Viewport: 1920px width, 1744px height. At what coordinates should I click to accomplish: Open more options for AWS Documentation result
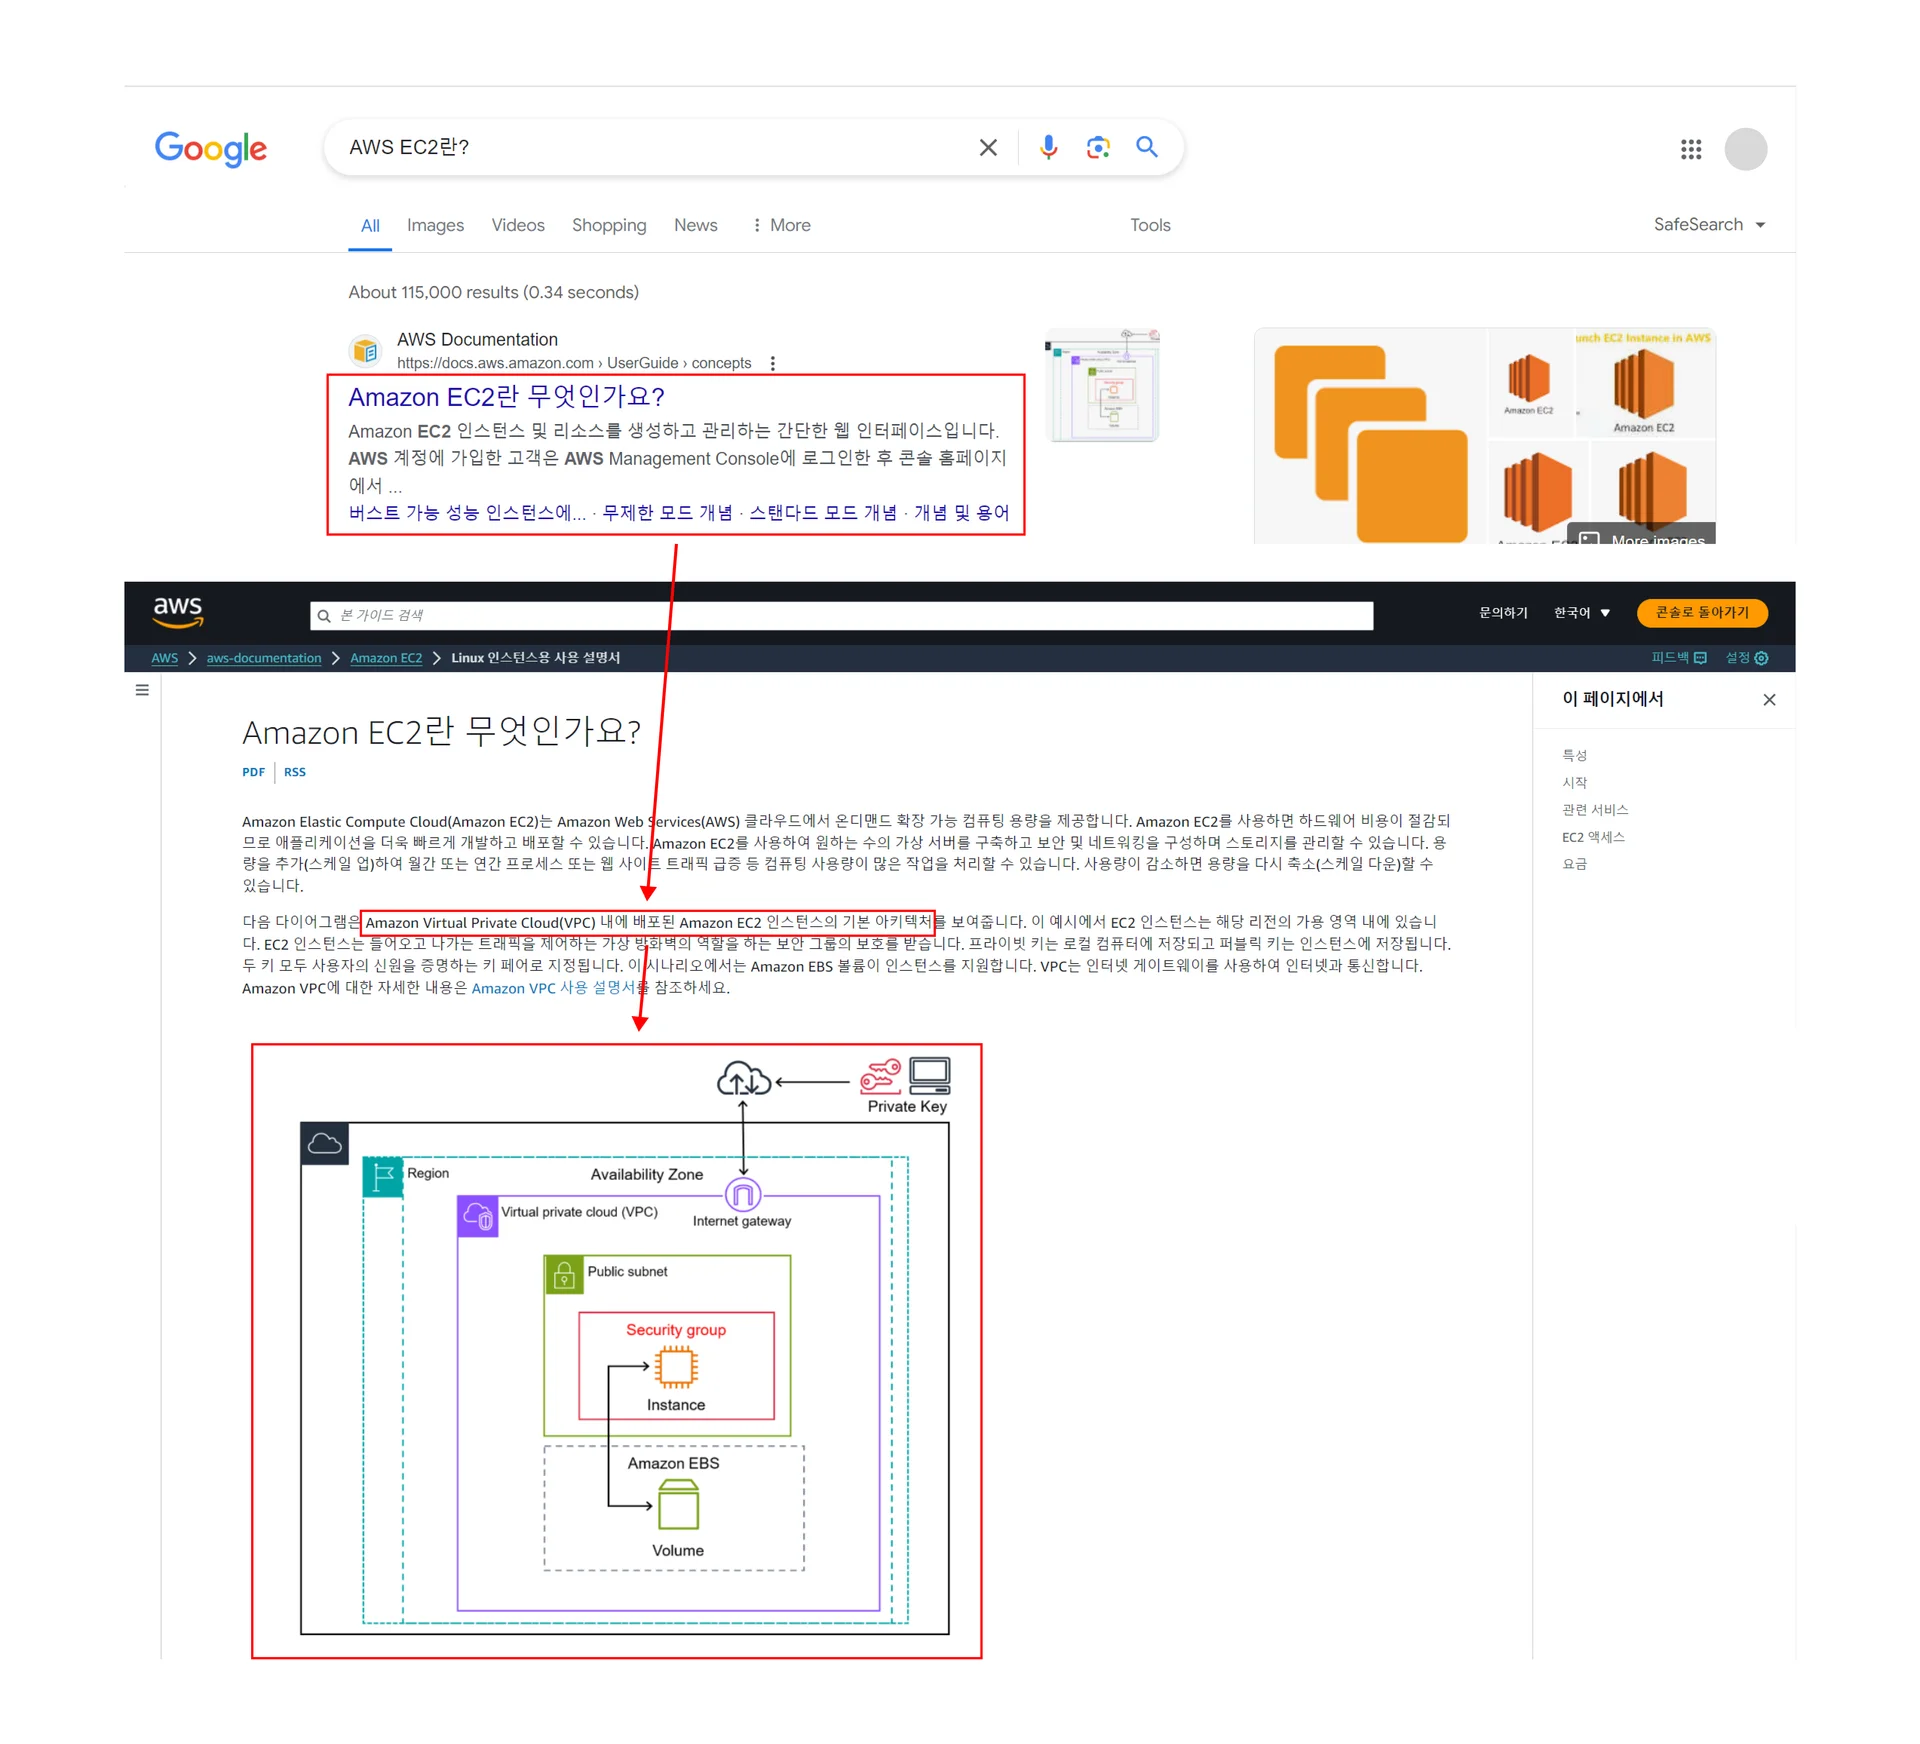[x=772, y=364]
